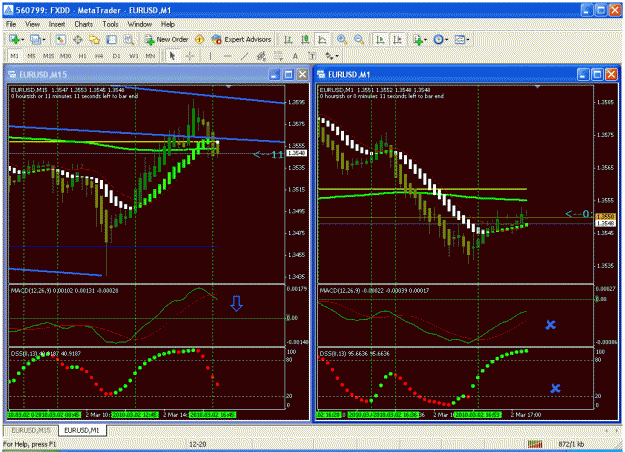625x452 pixels.
Task: Open the MetaEditor yellow diamond icon
Action: point(199,39)
